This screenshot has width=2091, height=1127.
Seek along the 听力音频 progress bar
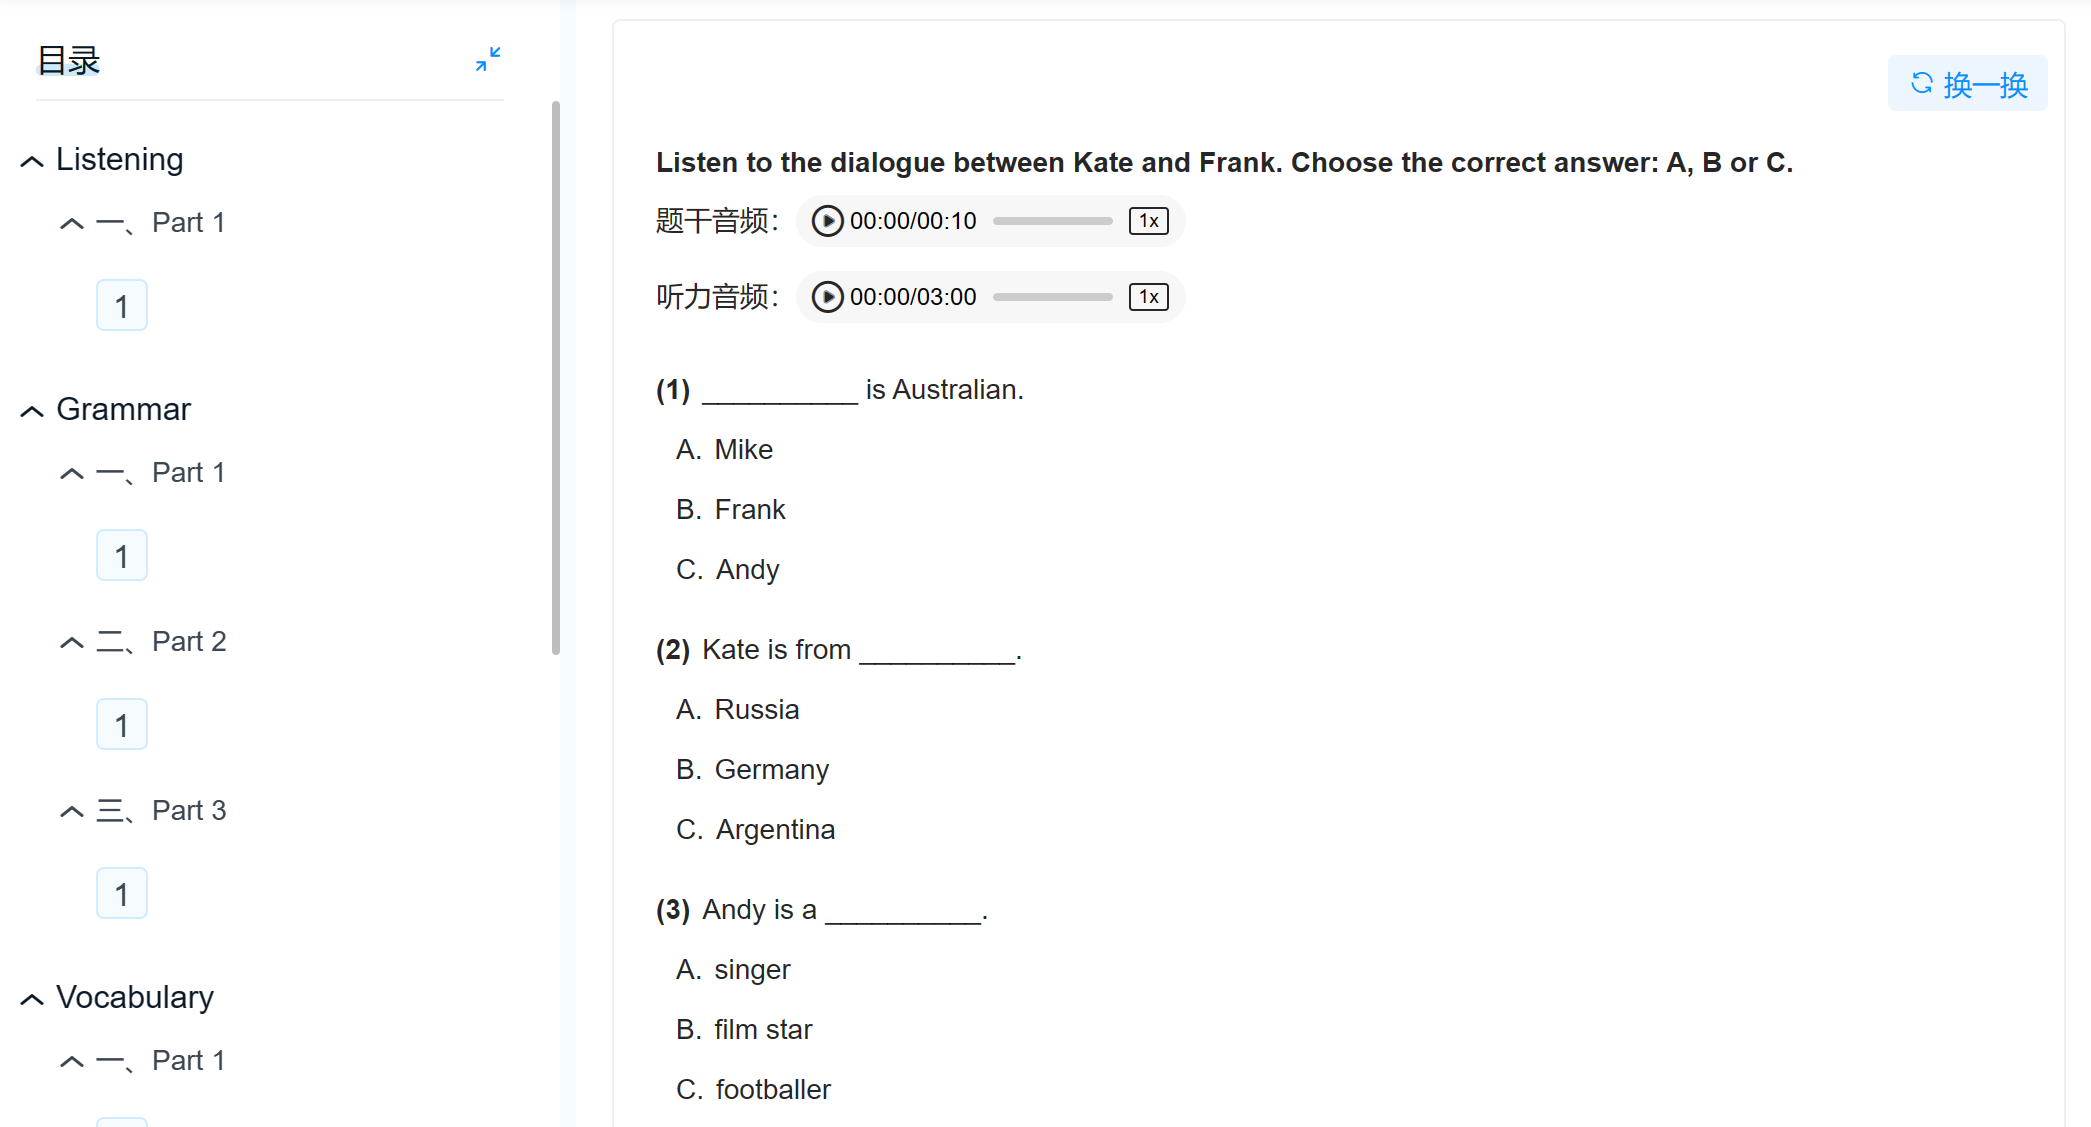coord(1052,297)
